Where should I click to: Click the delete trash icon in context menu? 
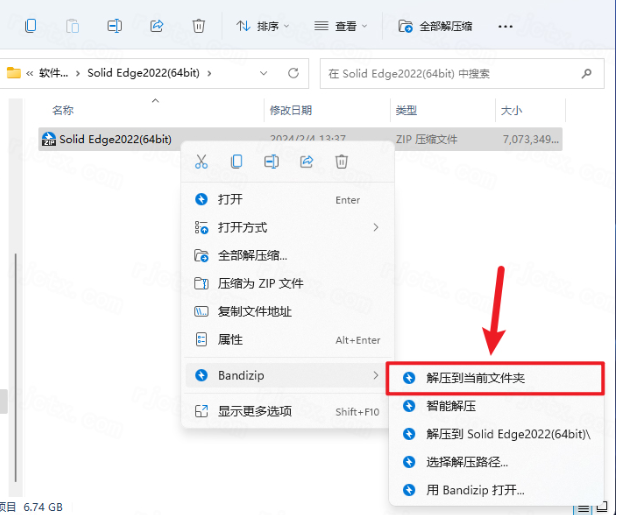pyautogui.click(x=341, y=161)
